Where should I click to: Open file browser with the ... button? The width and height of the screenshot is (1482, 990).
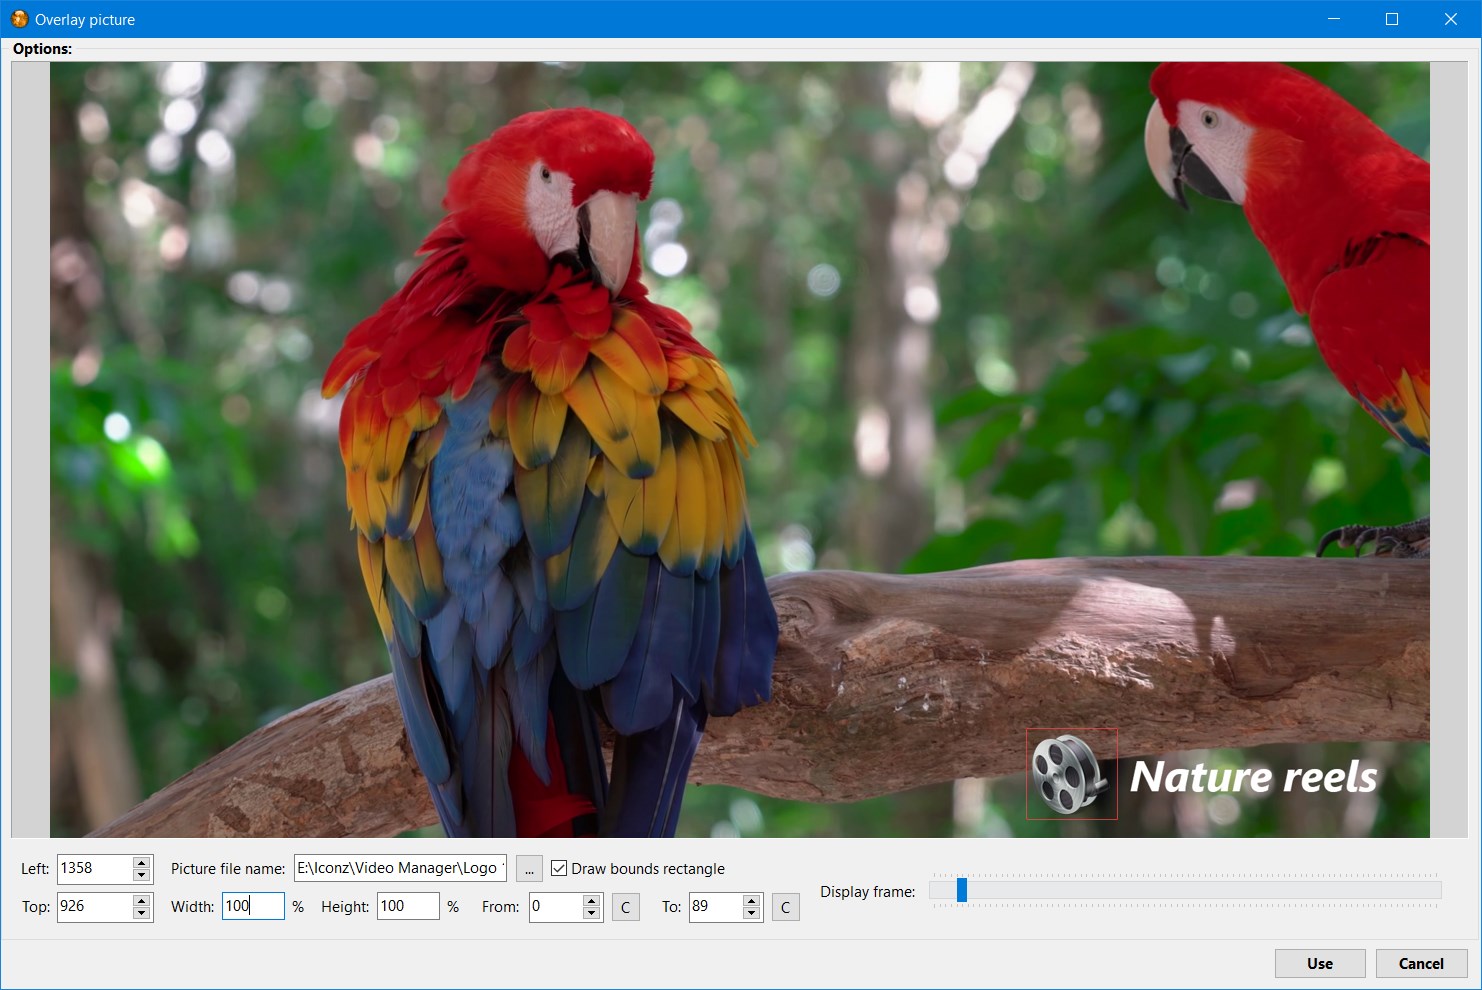coord(529,868)
